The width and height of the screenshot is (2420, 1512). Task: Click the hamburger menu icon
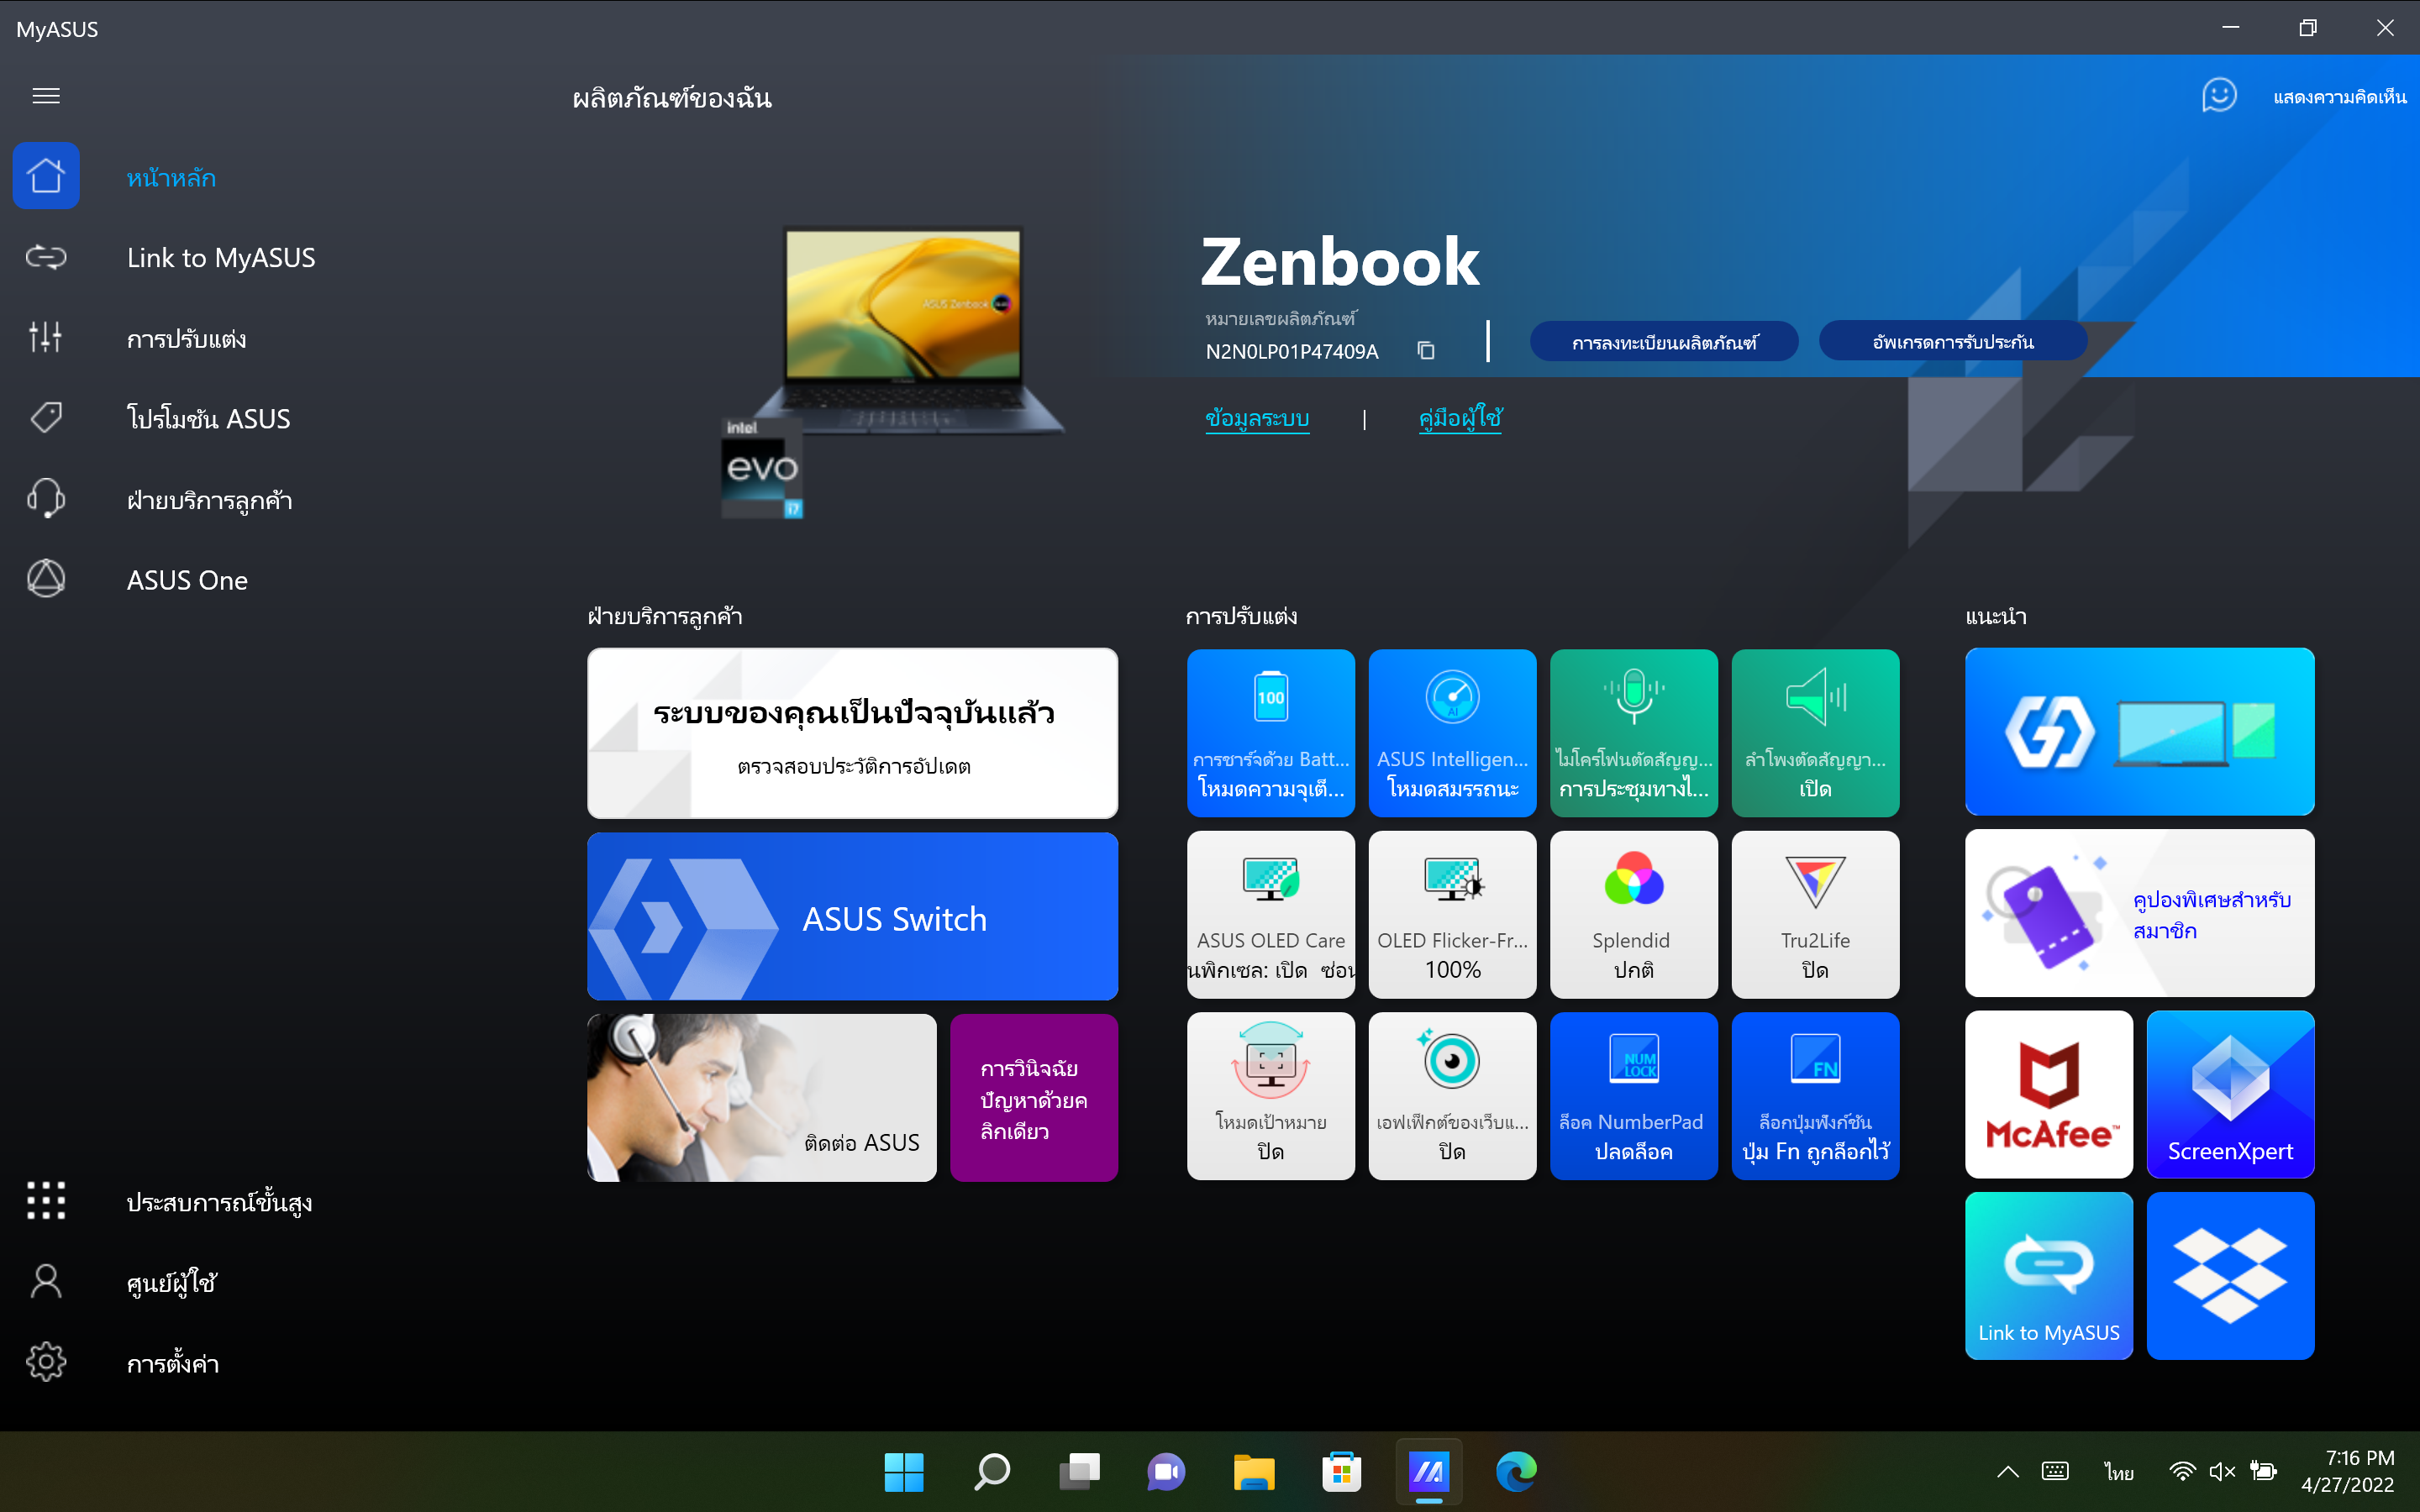[x=46, y=96]
